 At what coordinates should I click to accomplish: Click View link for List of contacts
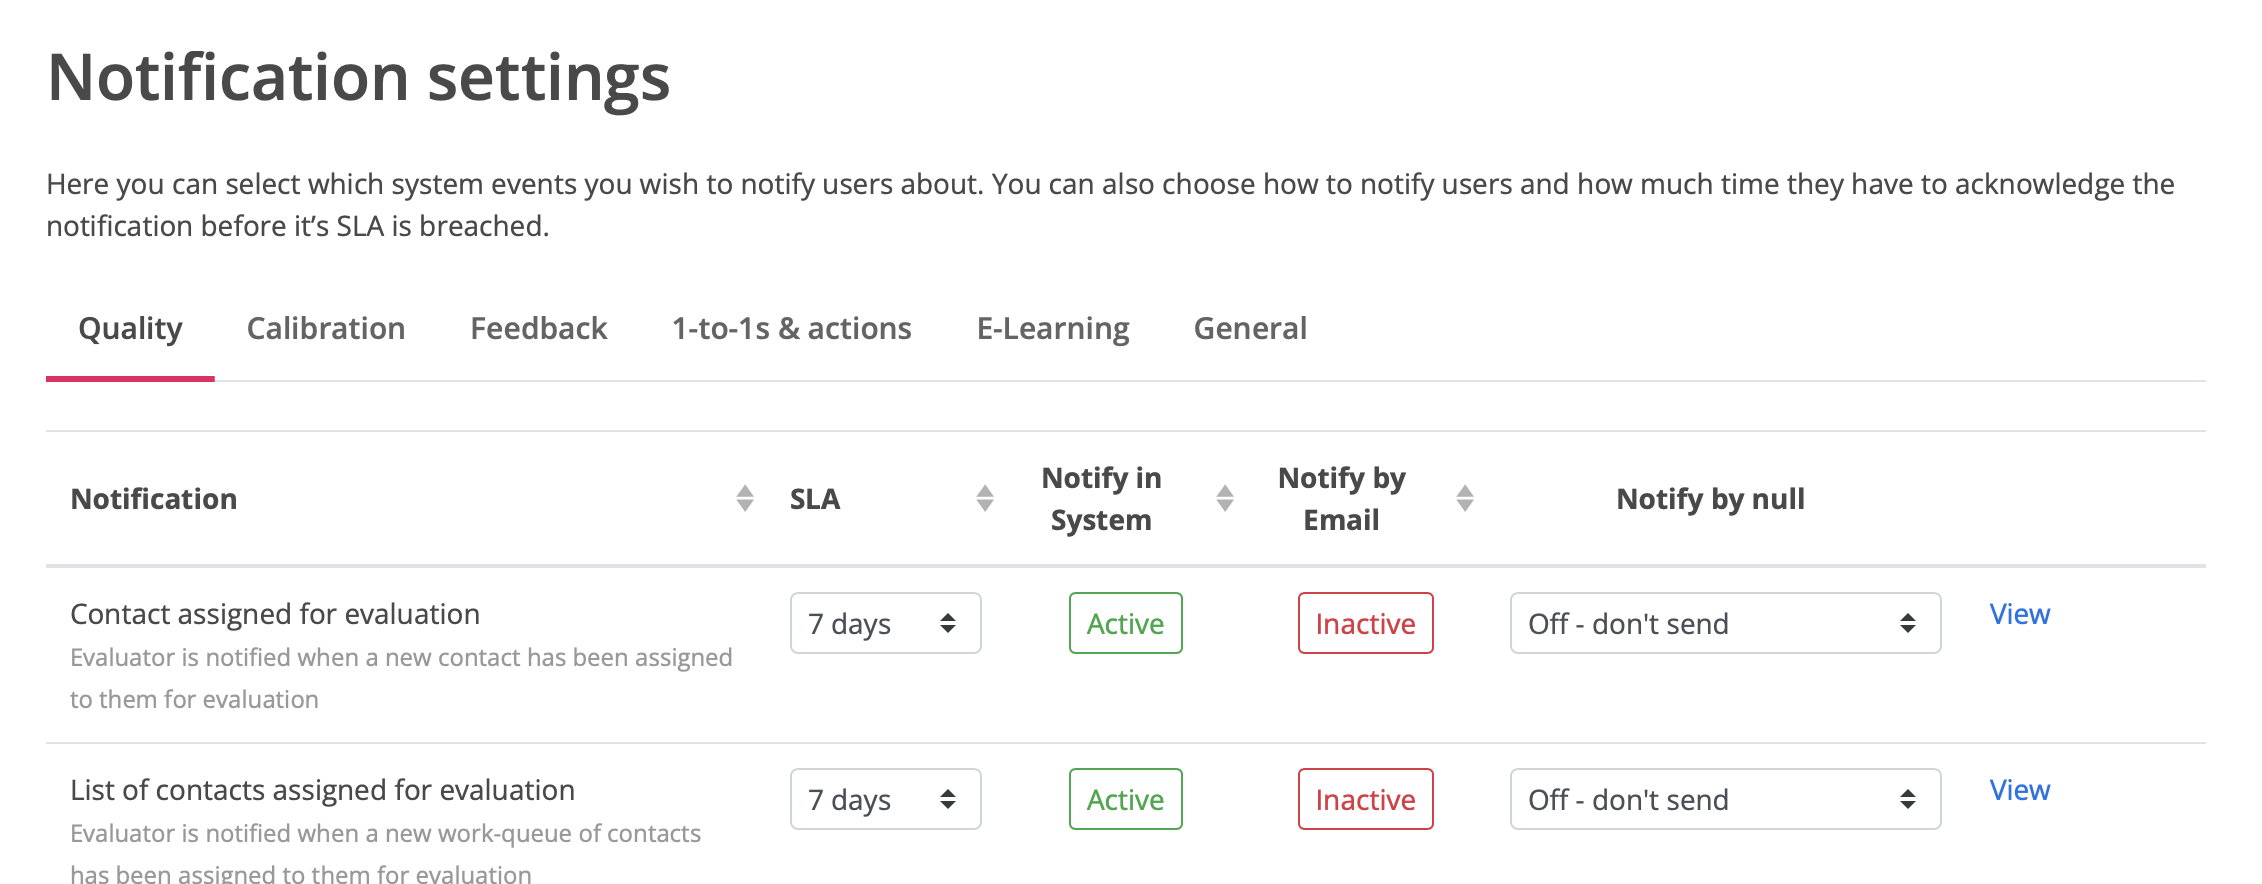(x=2019, y=790)
